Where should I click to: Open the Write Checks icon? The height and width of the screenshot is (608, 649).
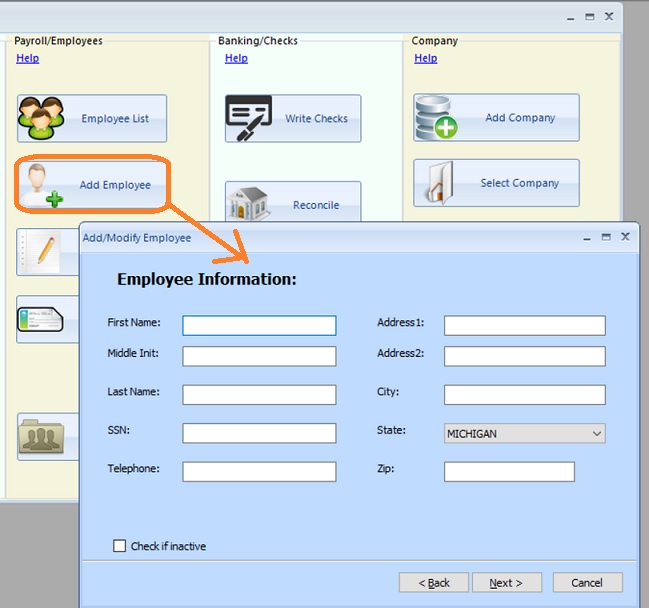(249, 119)
